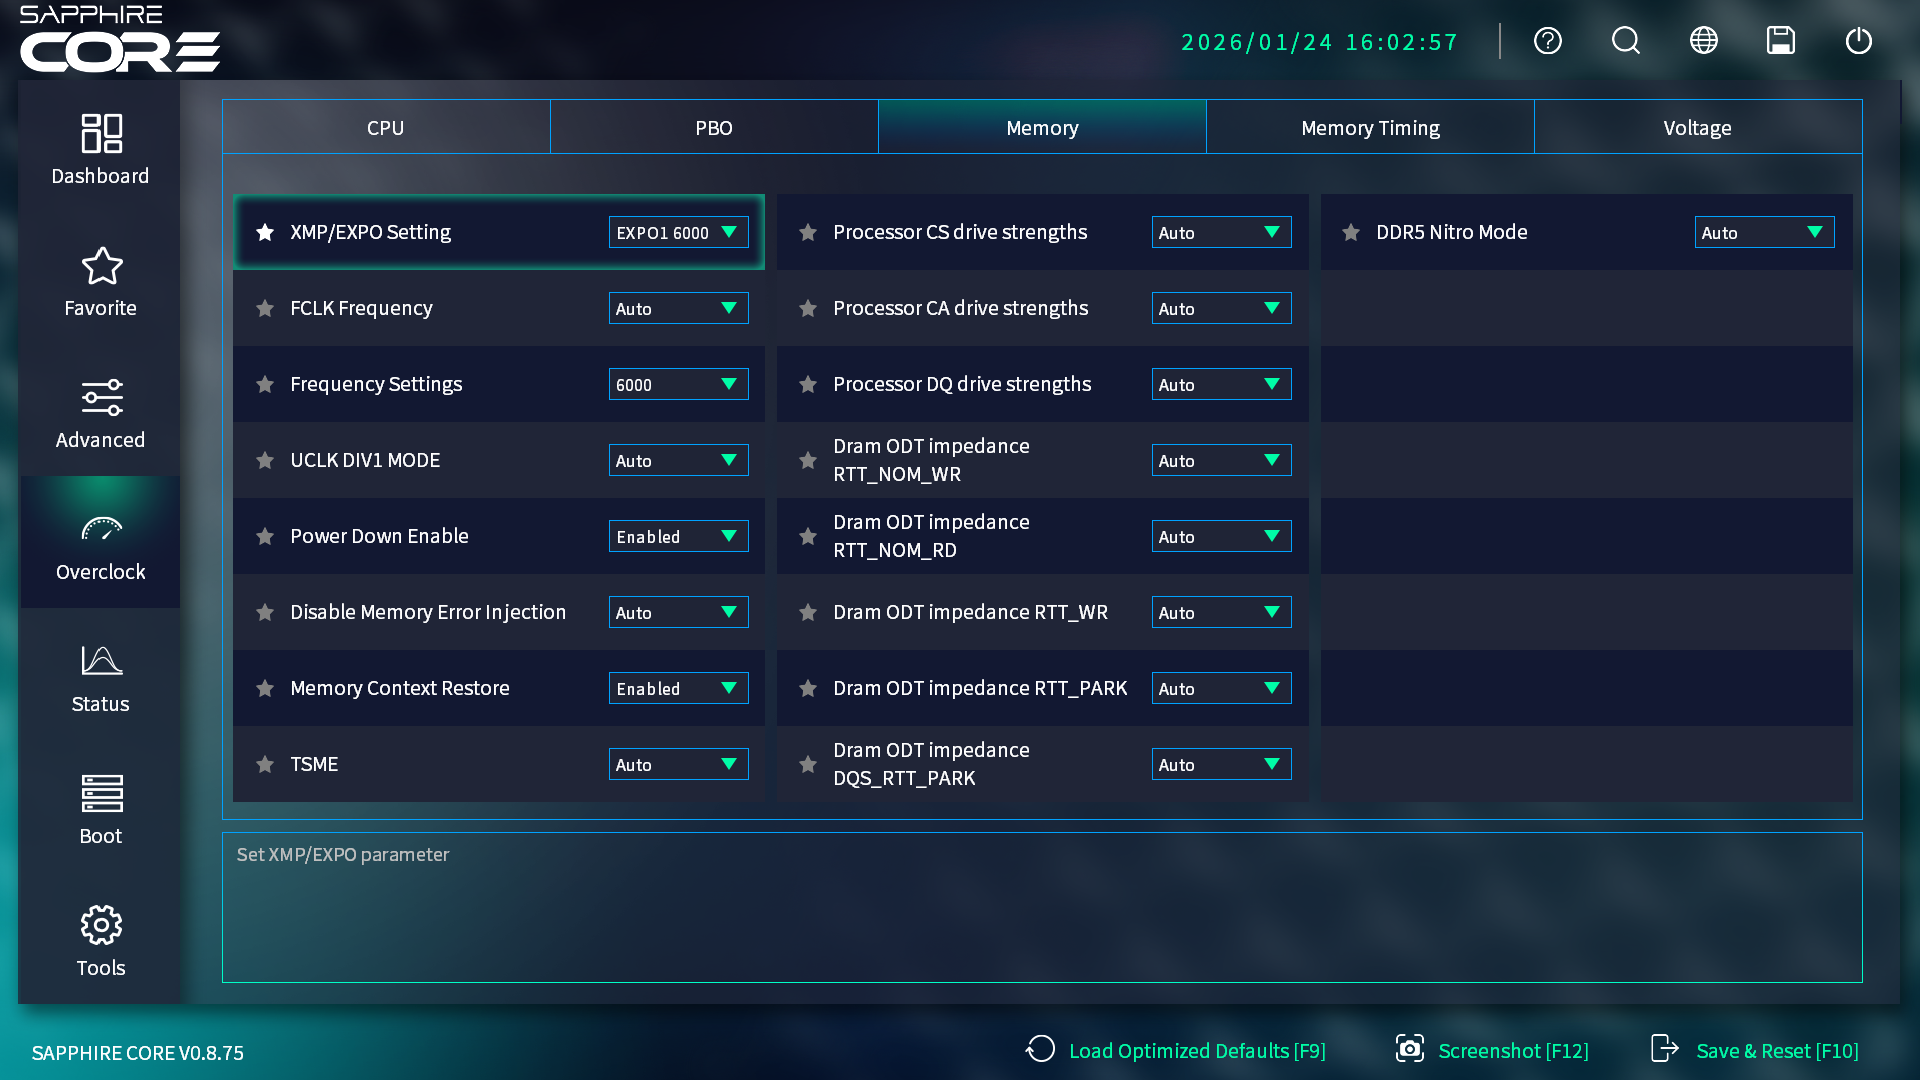Click Load Optimized Defaults [F9]
This screenshot has width=1920, height=1080.
[x=1176, y=1051]
